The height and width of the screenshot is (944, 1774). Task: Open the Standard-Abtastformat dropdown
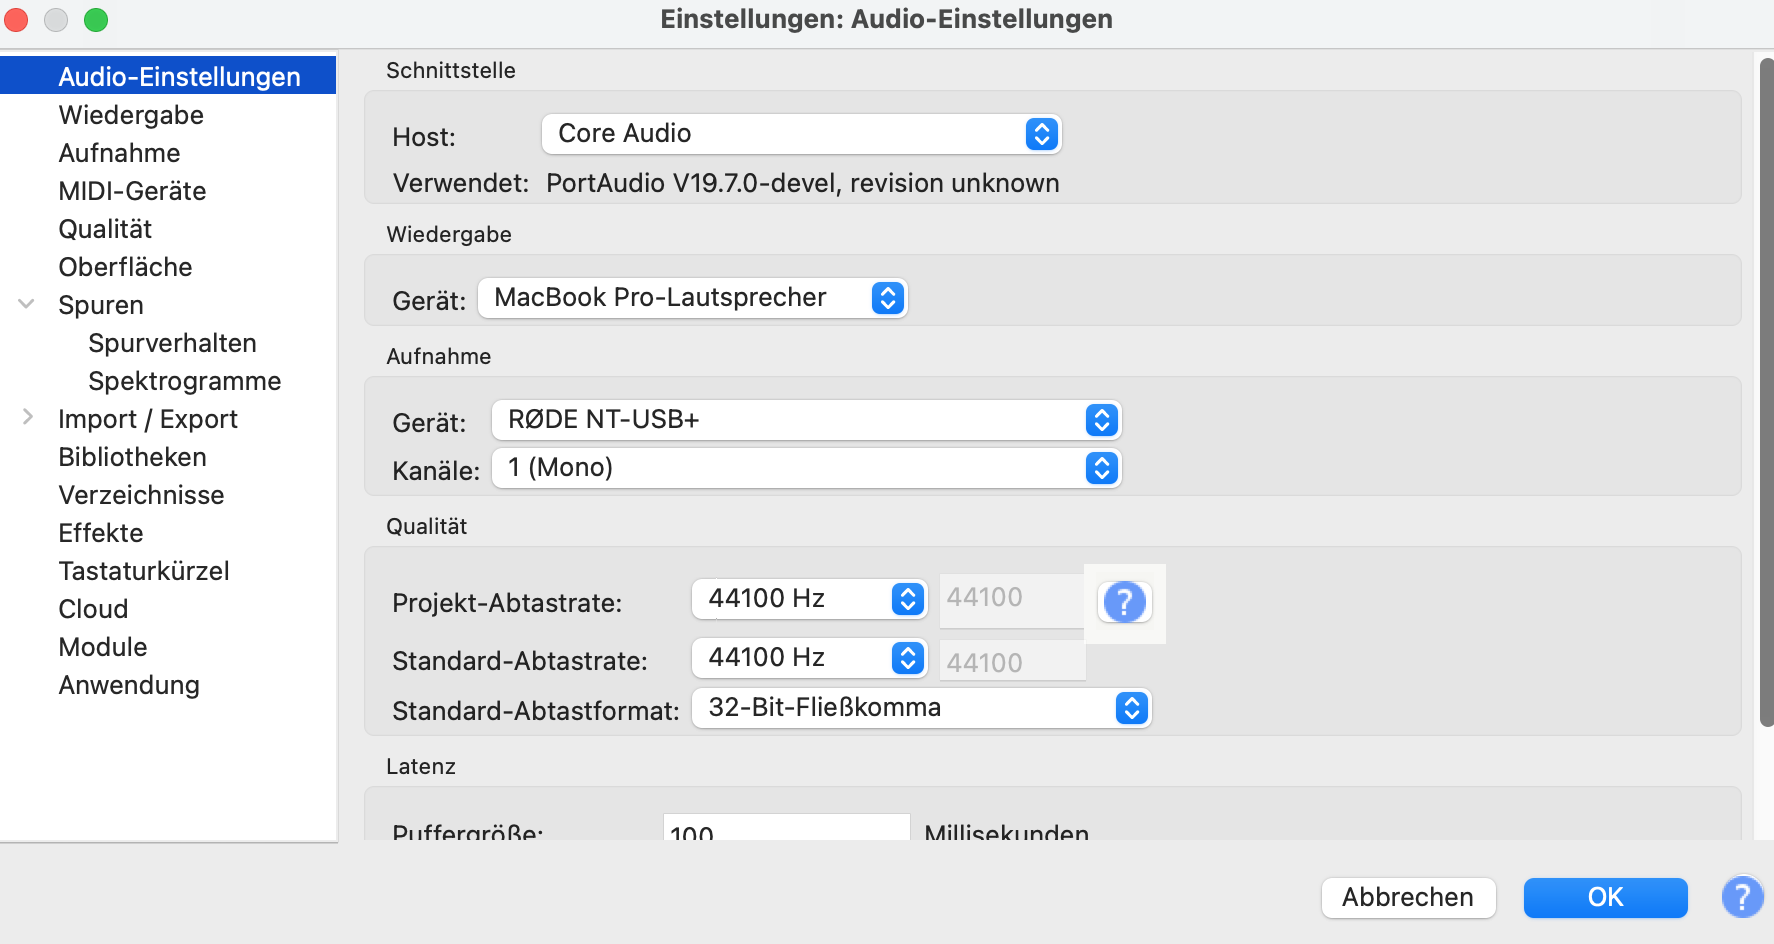[x=921, y=708]
